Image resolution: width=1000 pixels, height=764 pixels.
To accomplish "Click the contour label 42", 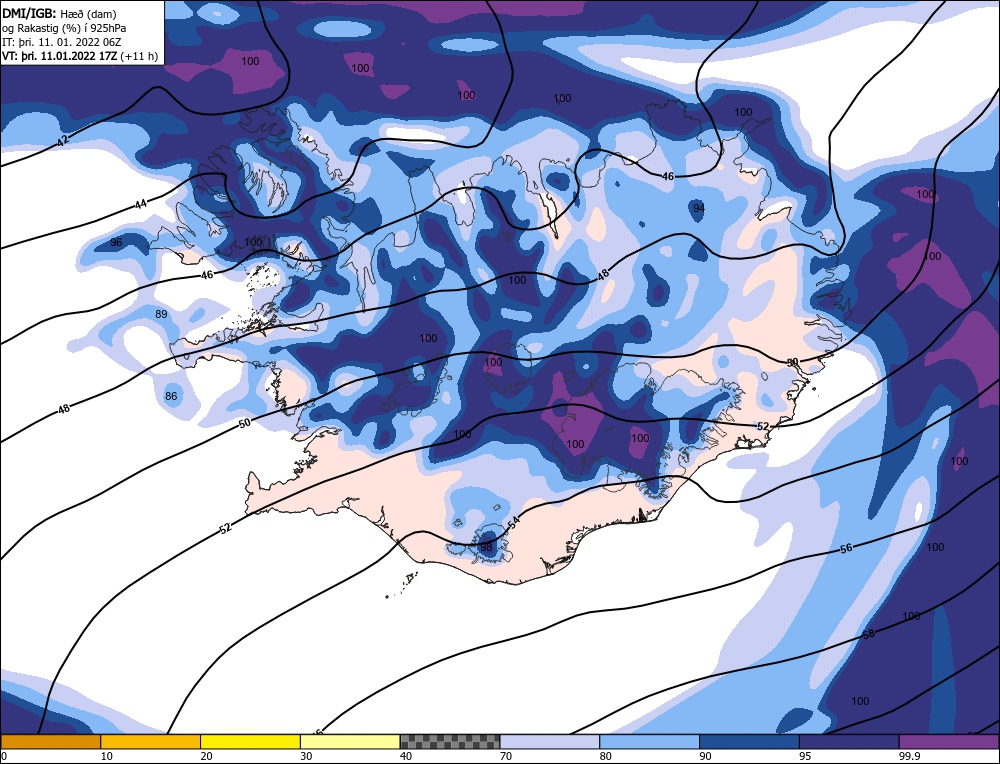I will click(x=62, y=141).
